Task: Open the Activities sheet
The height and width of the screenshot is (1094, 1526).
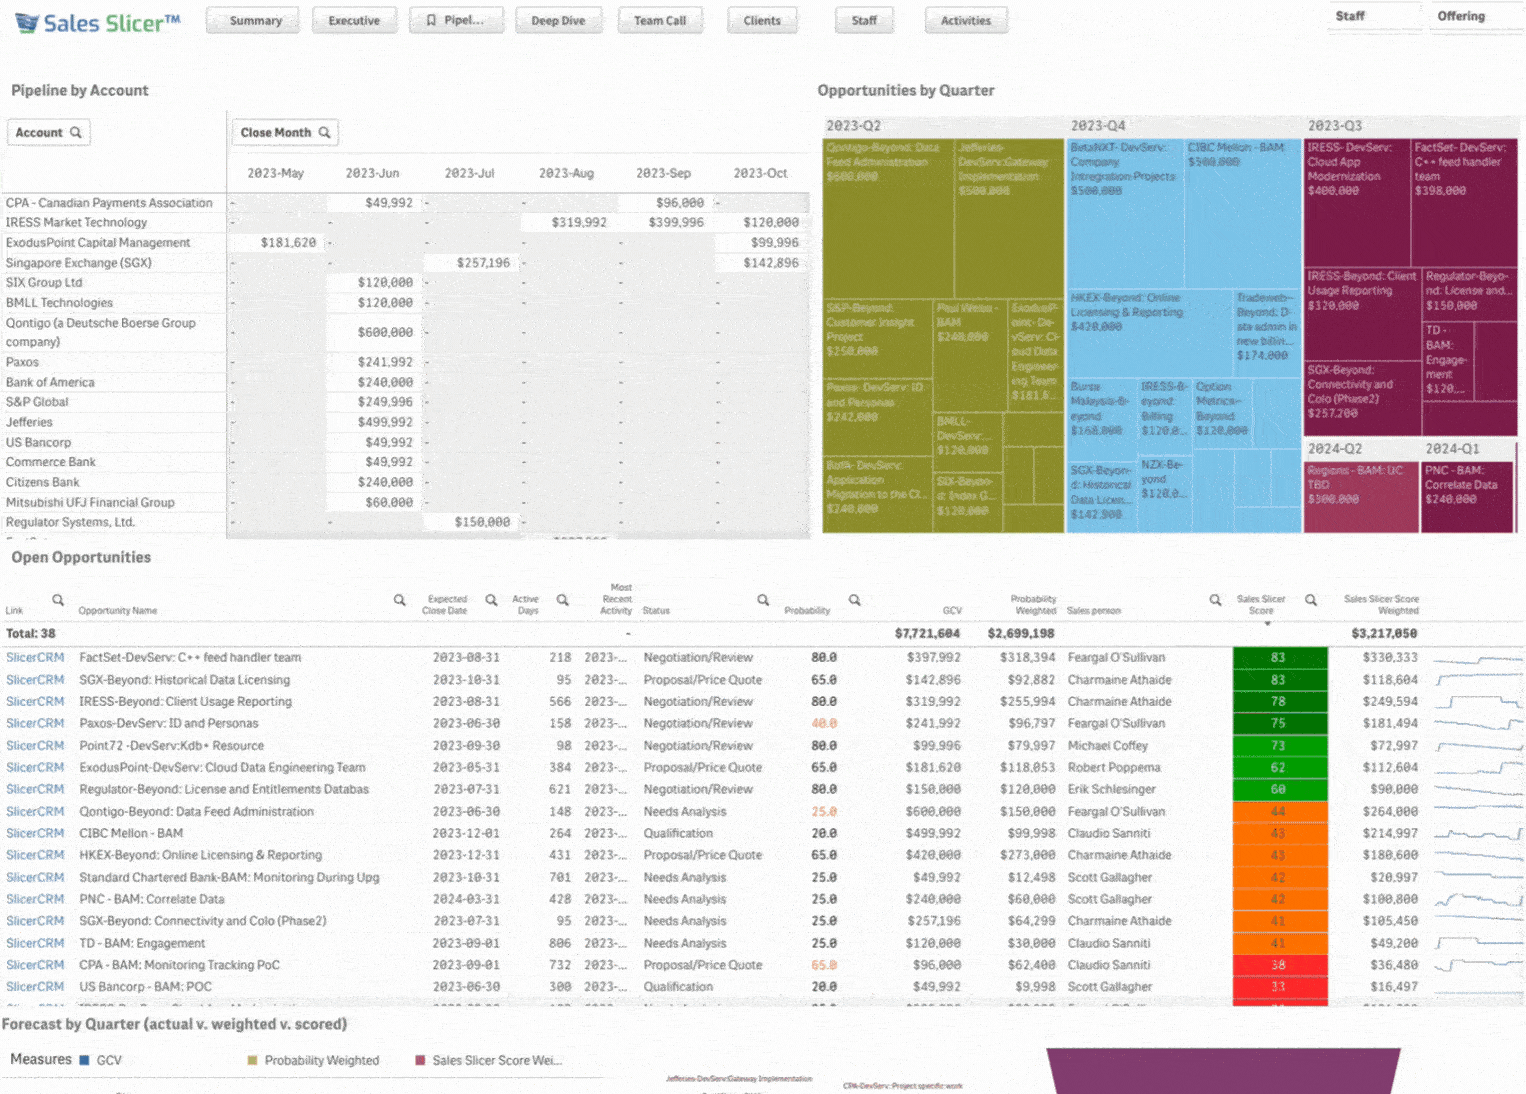Action: 966,20
